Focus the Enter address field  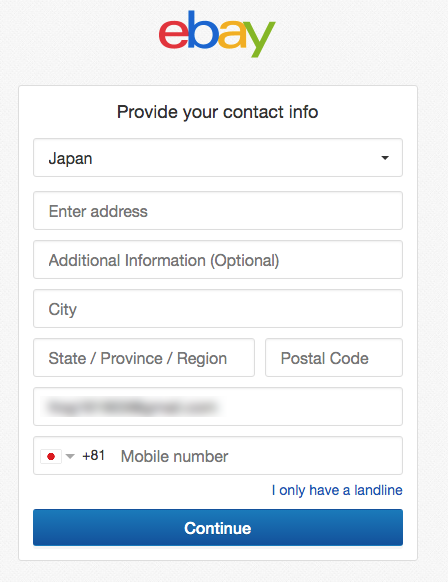pyautogui.click(x=218, y=211)
